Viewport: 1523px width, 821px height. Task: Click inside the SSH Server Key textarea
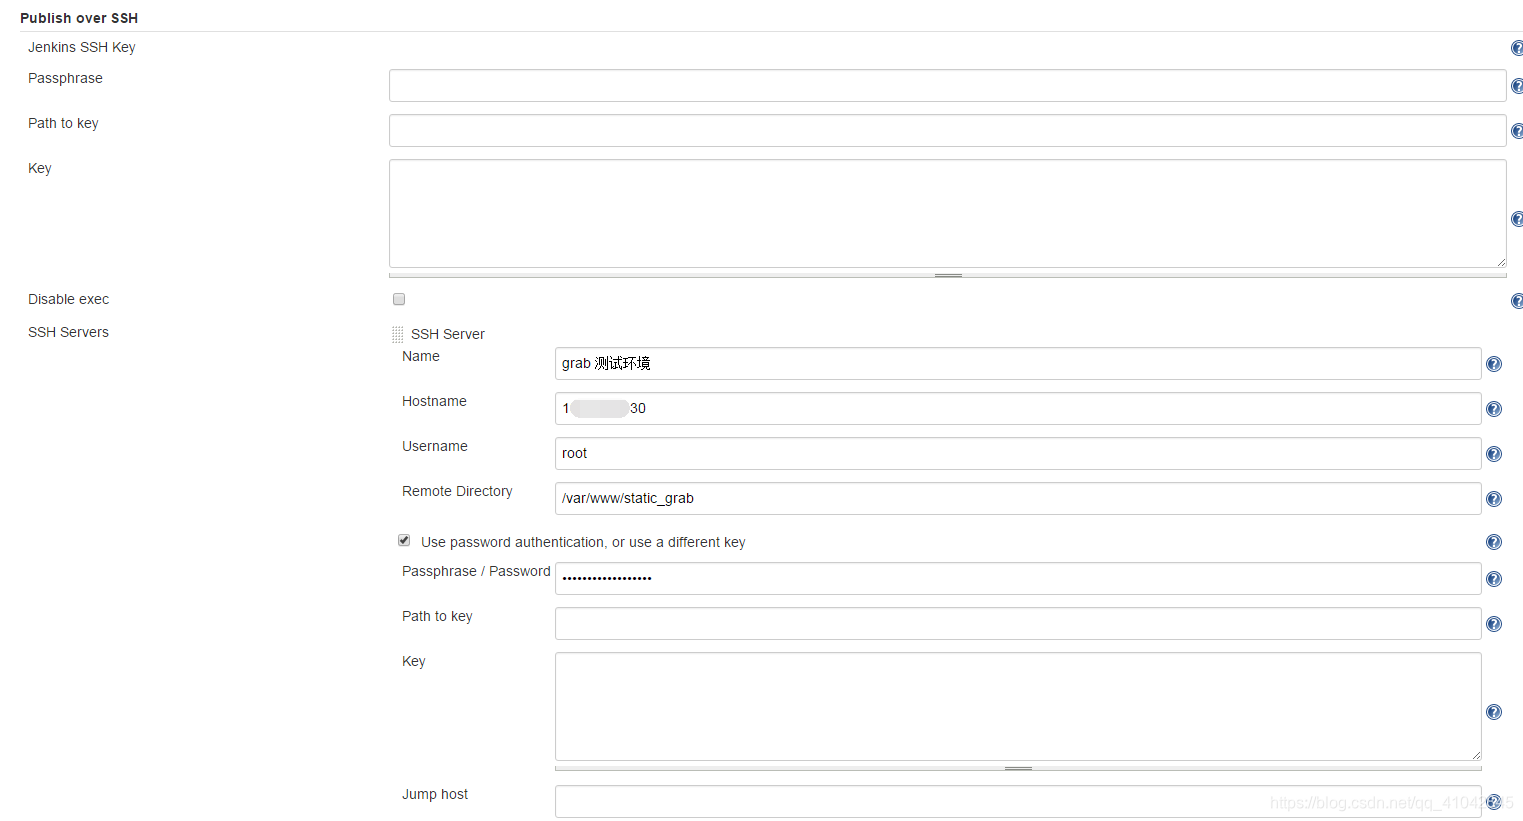(1018, 706)
